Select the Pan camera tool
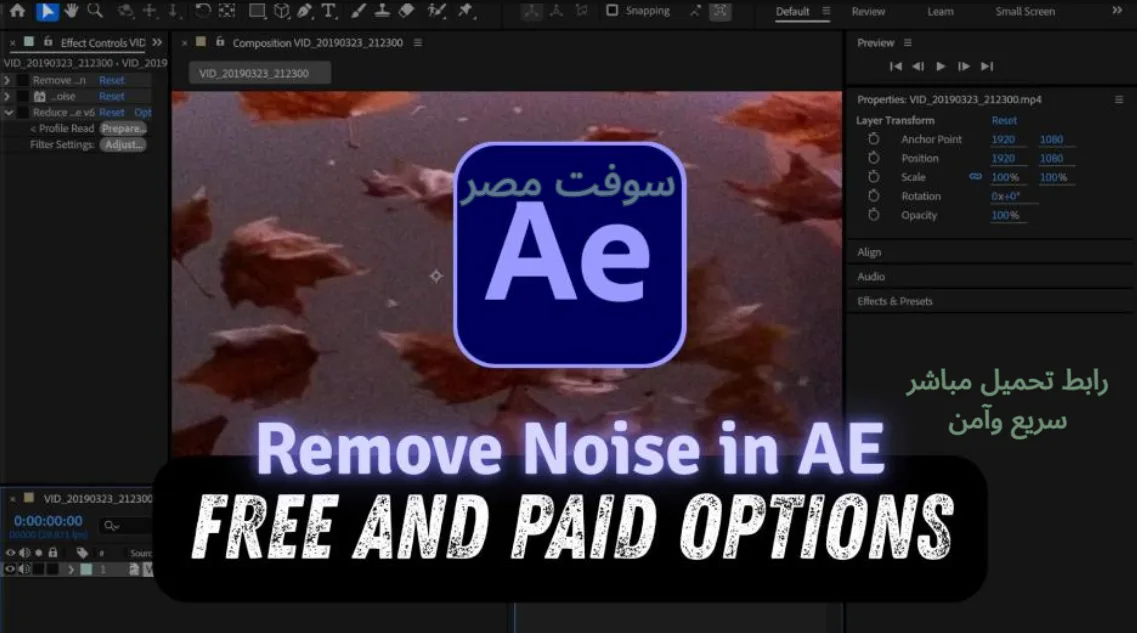The image size is (1137, 633). pyautogui.click(x=150, y=11)
